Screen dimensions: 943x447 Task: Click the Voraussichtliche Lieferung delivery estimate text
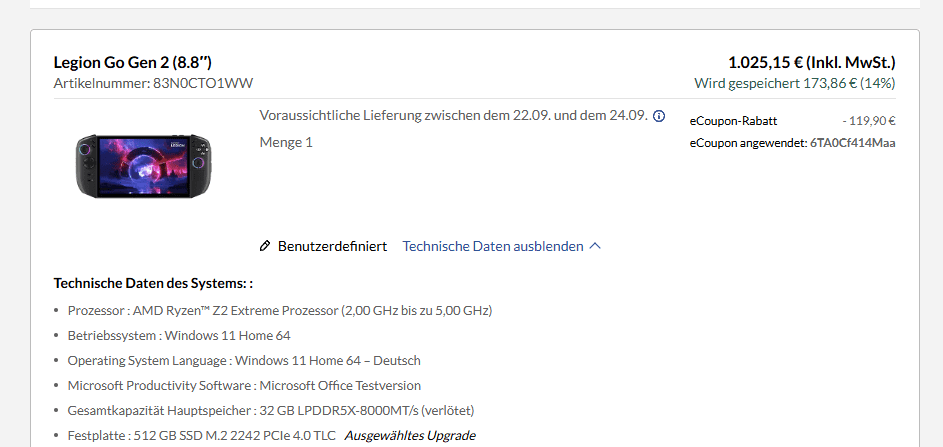point(453,115)
